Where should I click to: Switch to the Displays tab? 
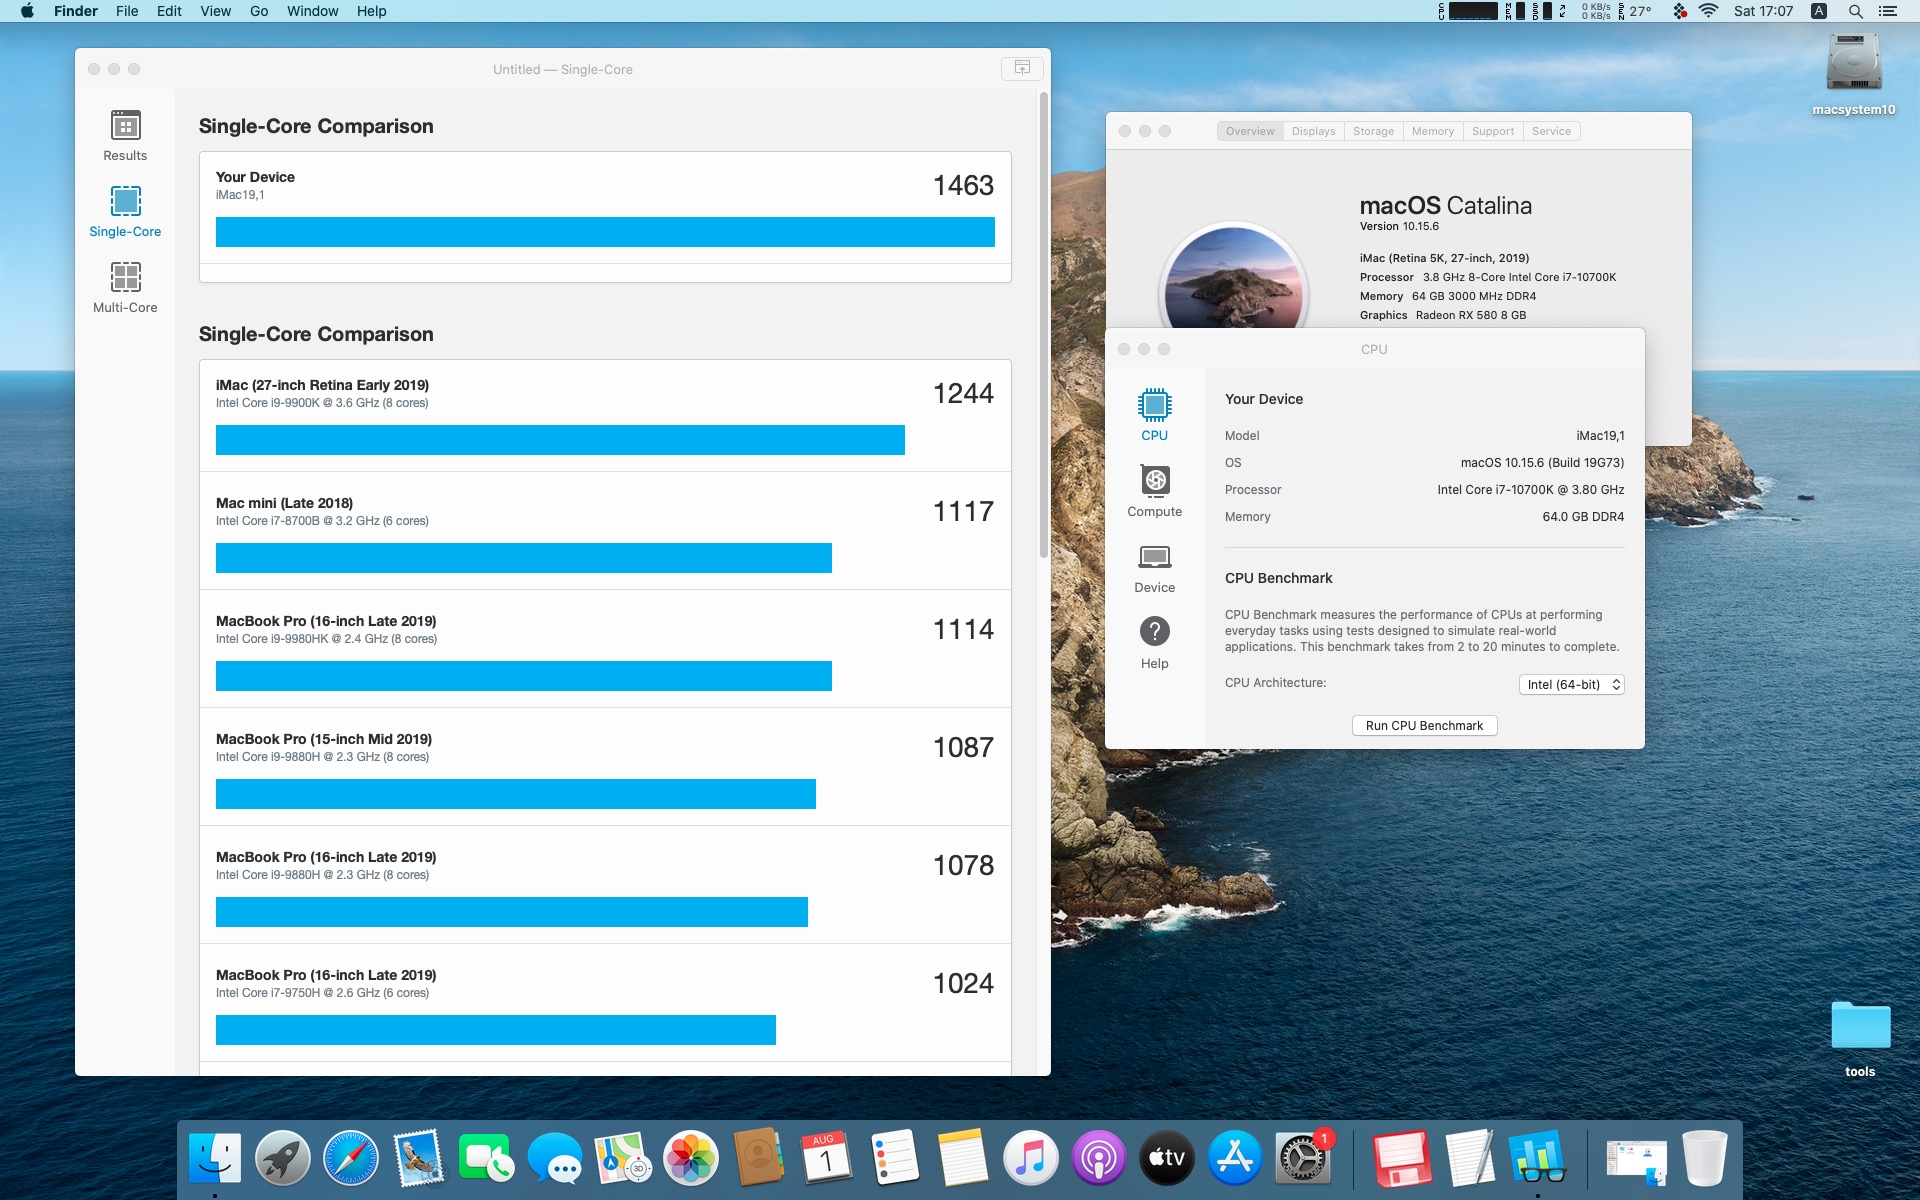[1313, 131]
